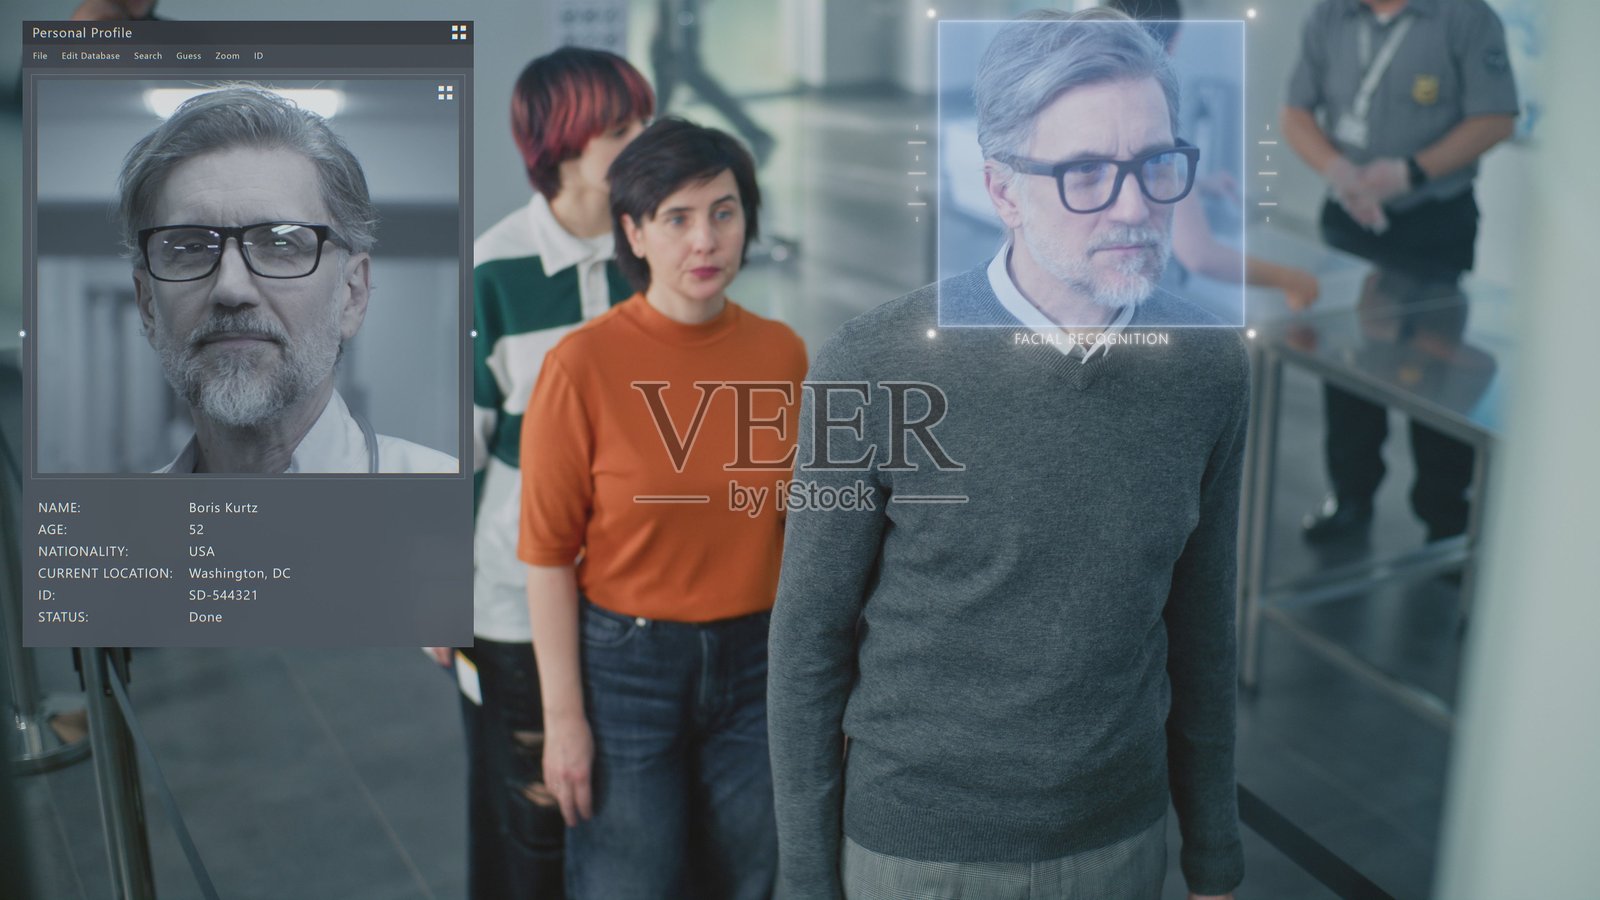The height and width of the screenshot is (900, 1600).
Task: Select the Search menu item
Action: (148, 56)
